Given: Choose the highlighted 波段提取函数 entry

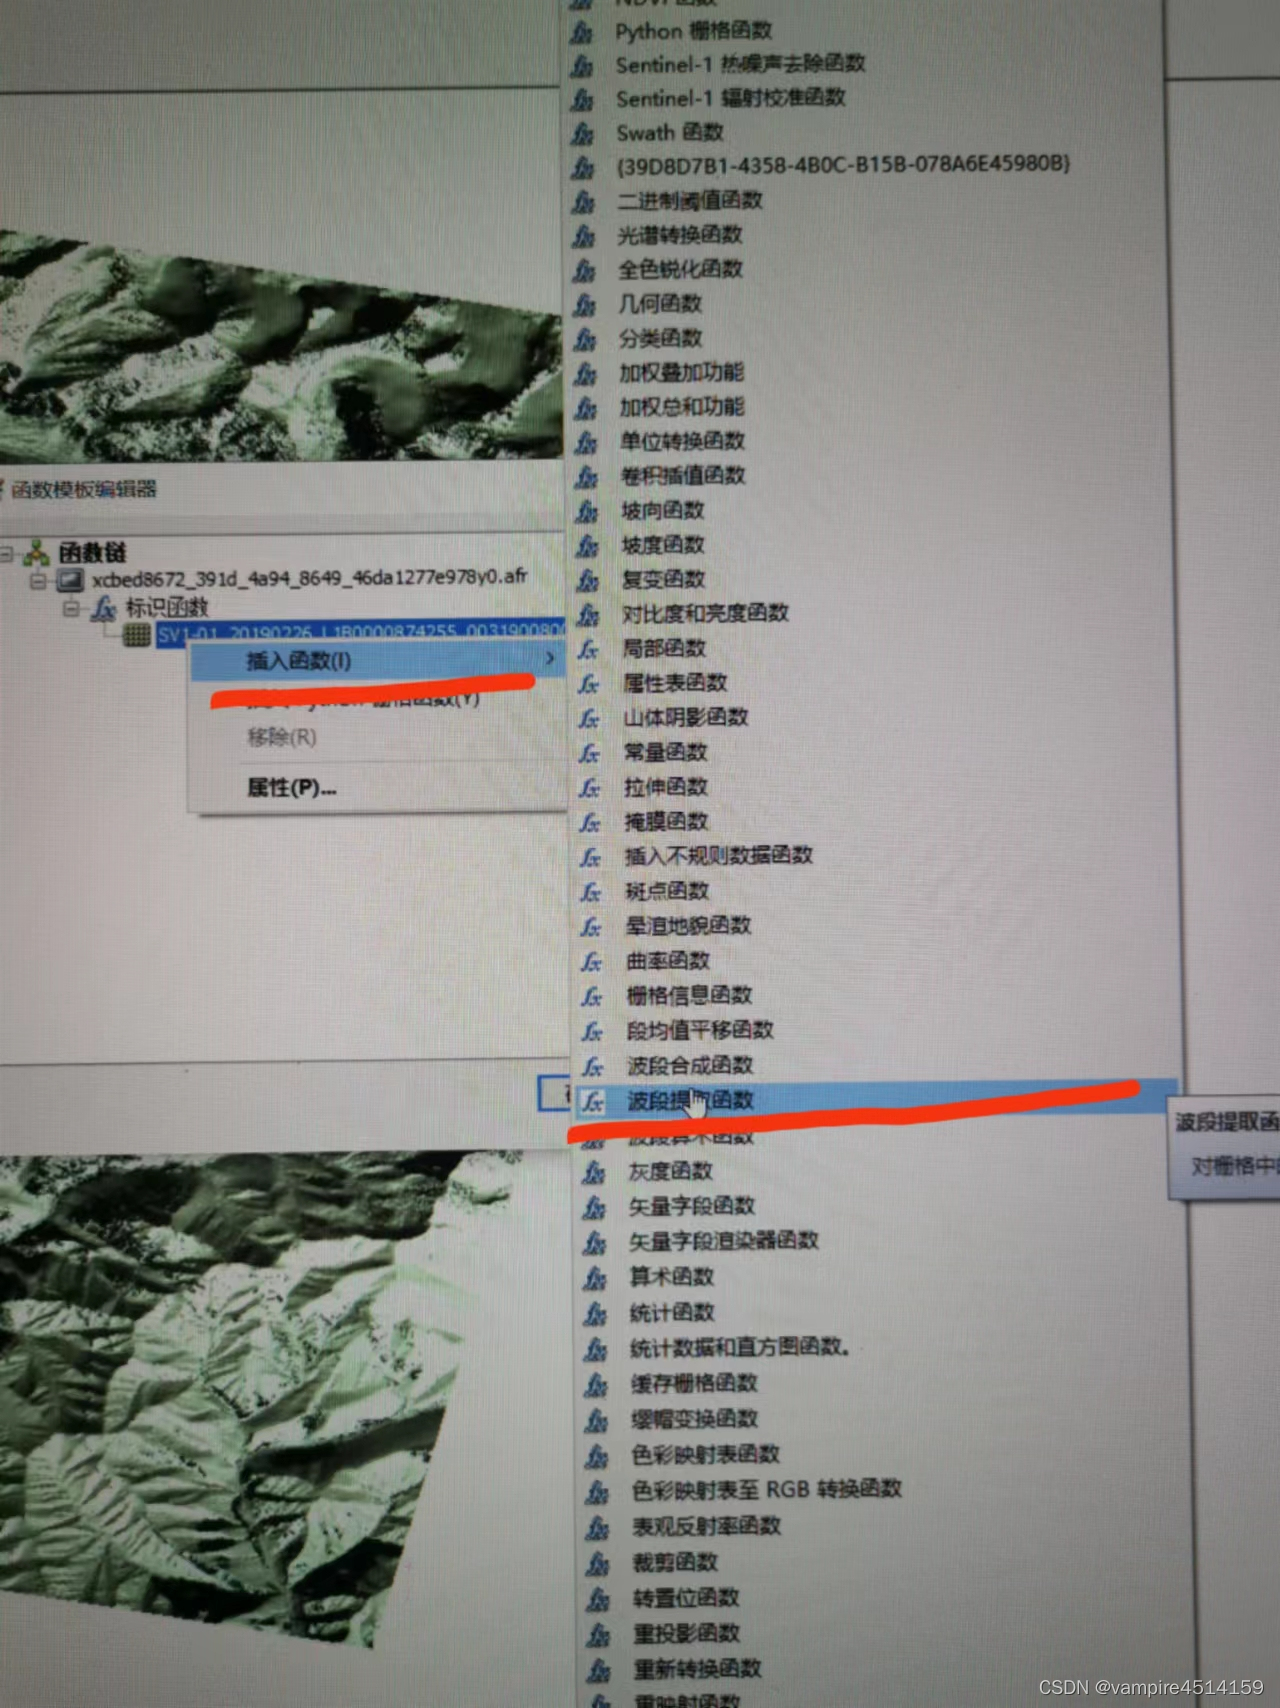Looking at the screenshot, I should 689,1101.
